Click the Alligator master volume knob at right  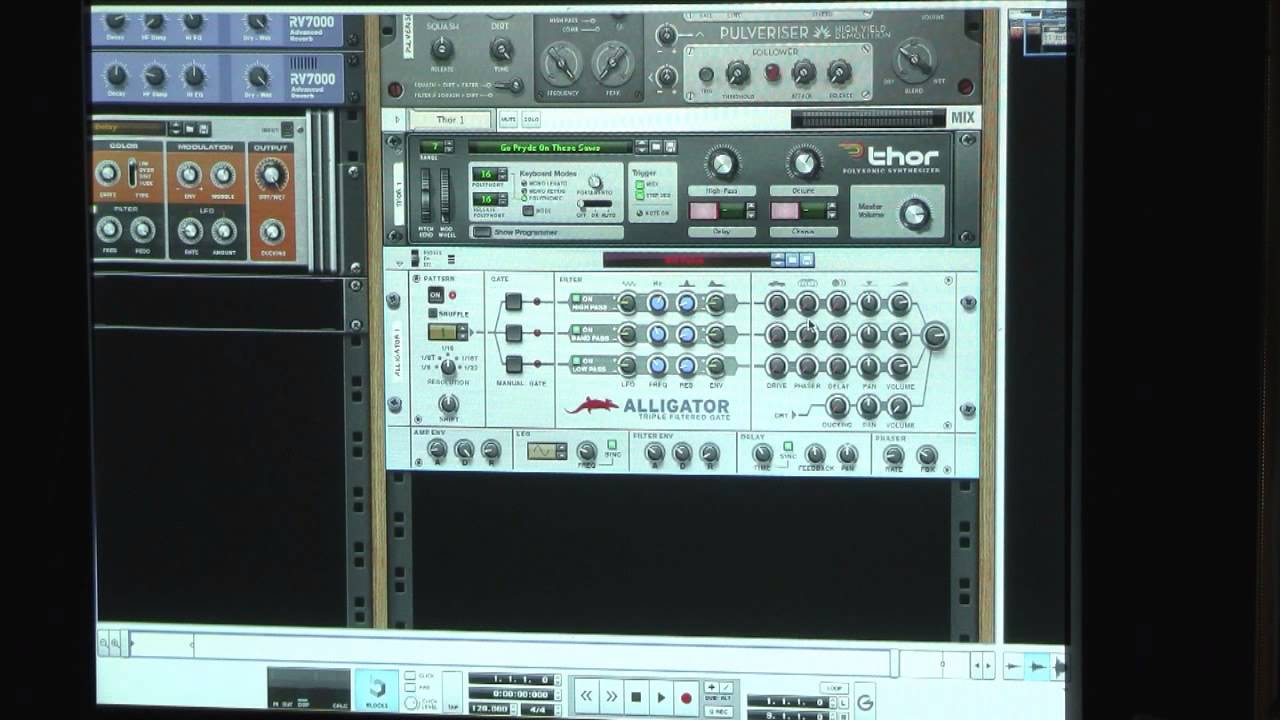935,336
